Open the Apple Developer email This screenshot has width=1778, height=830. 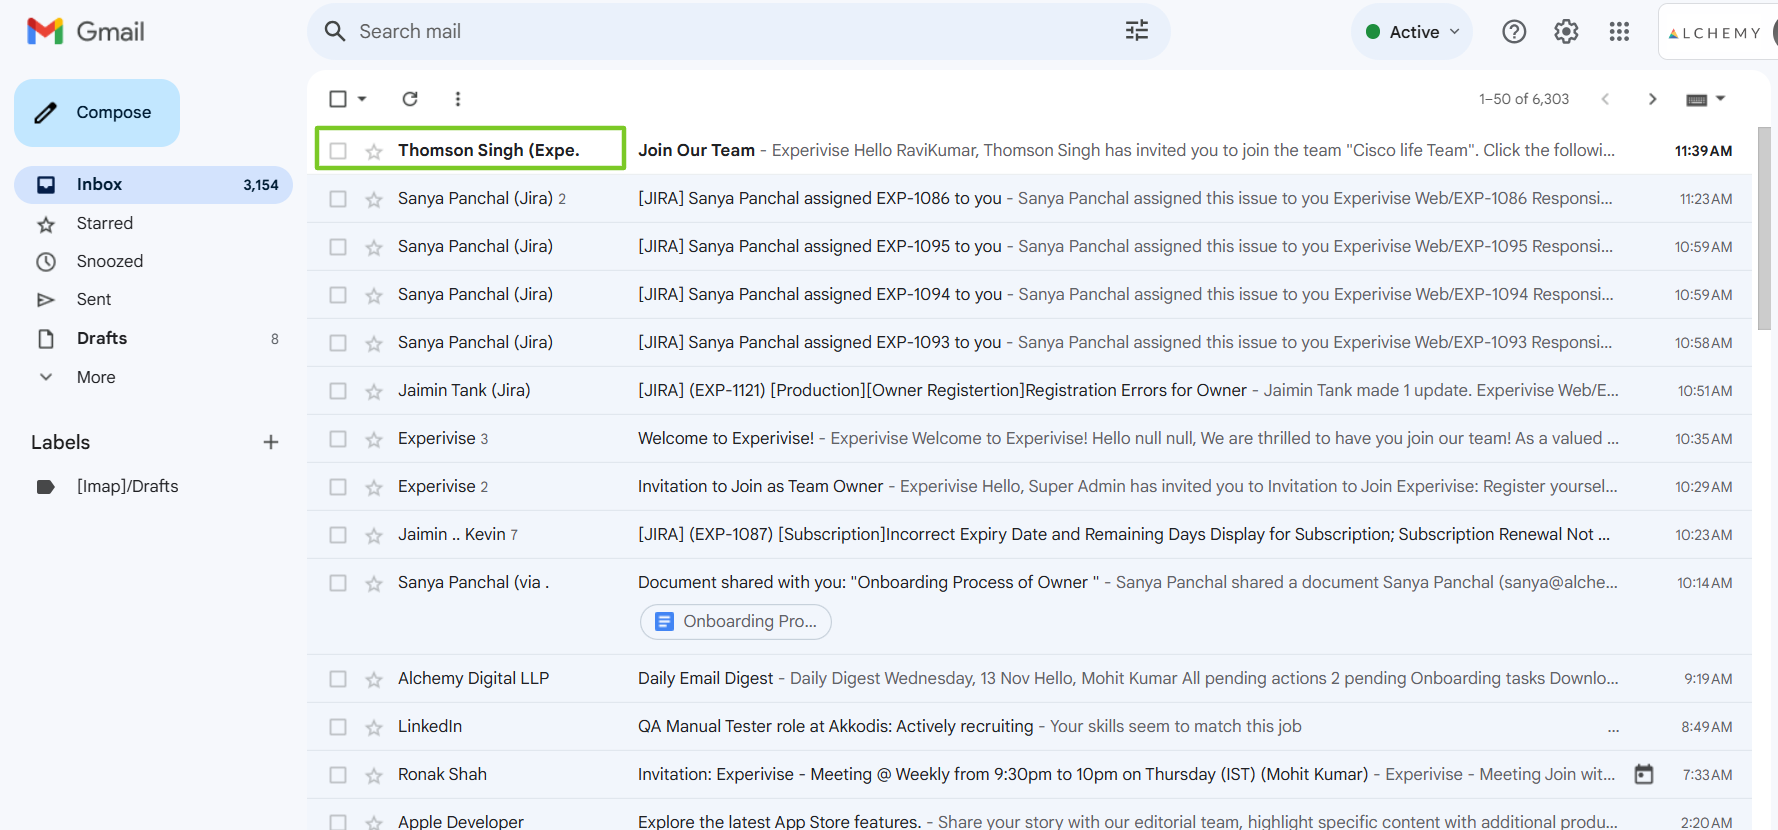tap(1029, 816)
